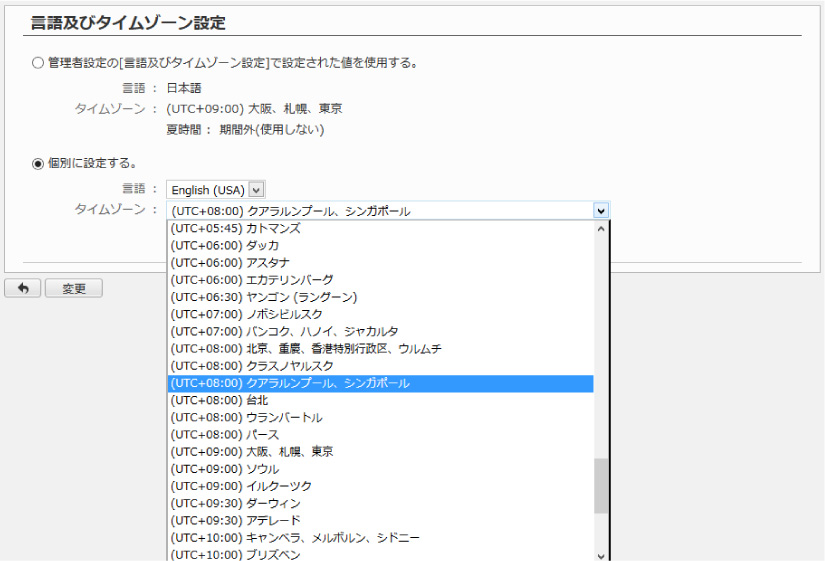825x561 pixels.
Task: Click the list scrollbar up arrow
Action: click(x=601, y=229)
